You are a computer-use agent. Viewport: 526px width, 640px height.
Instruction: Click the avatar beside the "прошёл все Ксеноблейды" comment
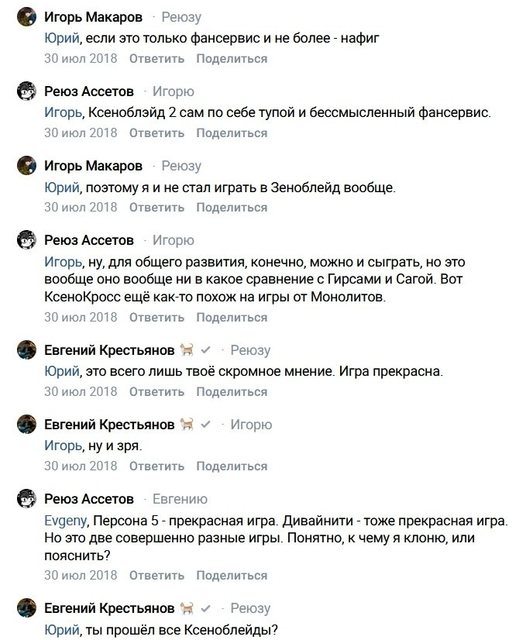pos(27,608)
